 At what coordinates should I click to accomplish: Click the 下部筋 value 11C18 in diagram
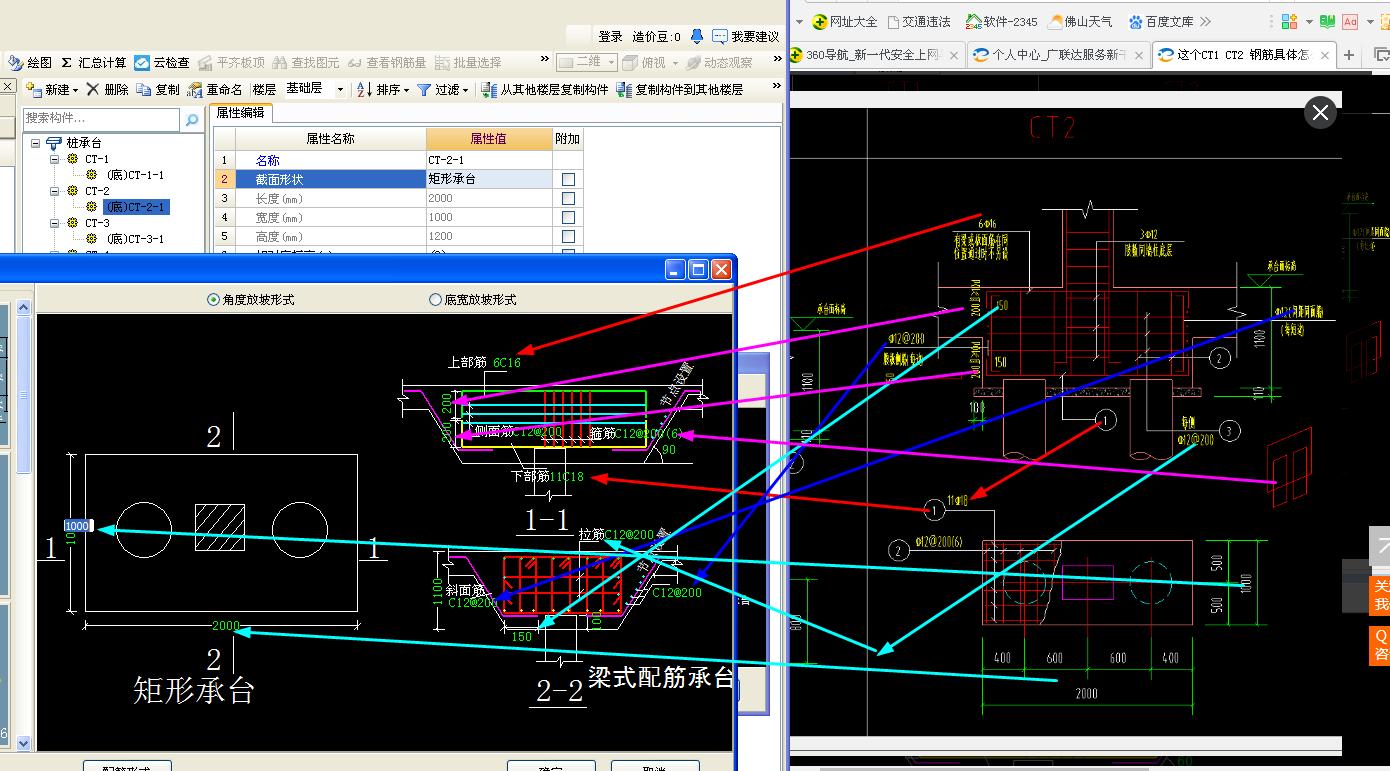click(x=566, y=477)
